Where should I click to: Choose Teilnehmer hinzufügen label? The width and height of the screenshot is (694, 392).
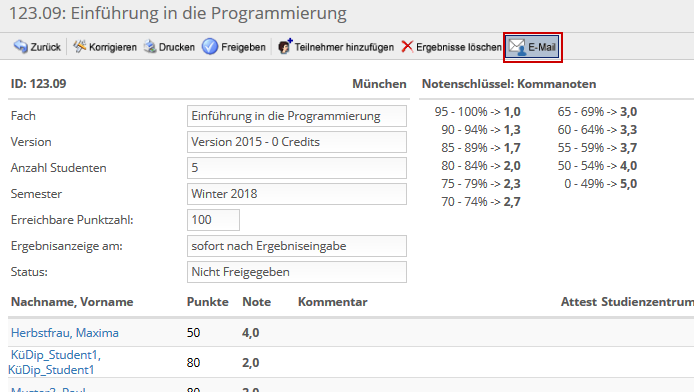tap(344, 47)
